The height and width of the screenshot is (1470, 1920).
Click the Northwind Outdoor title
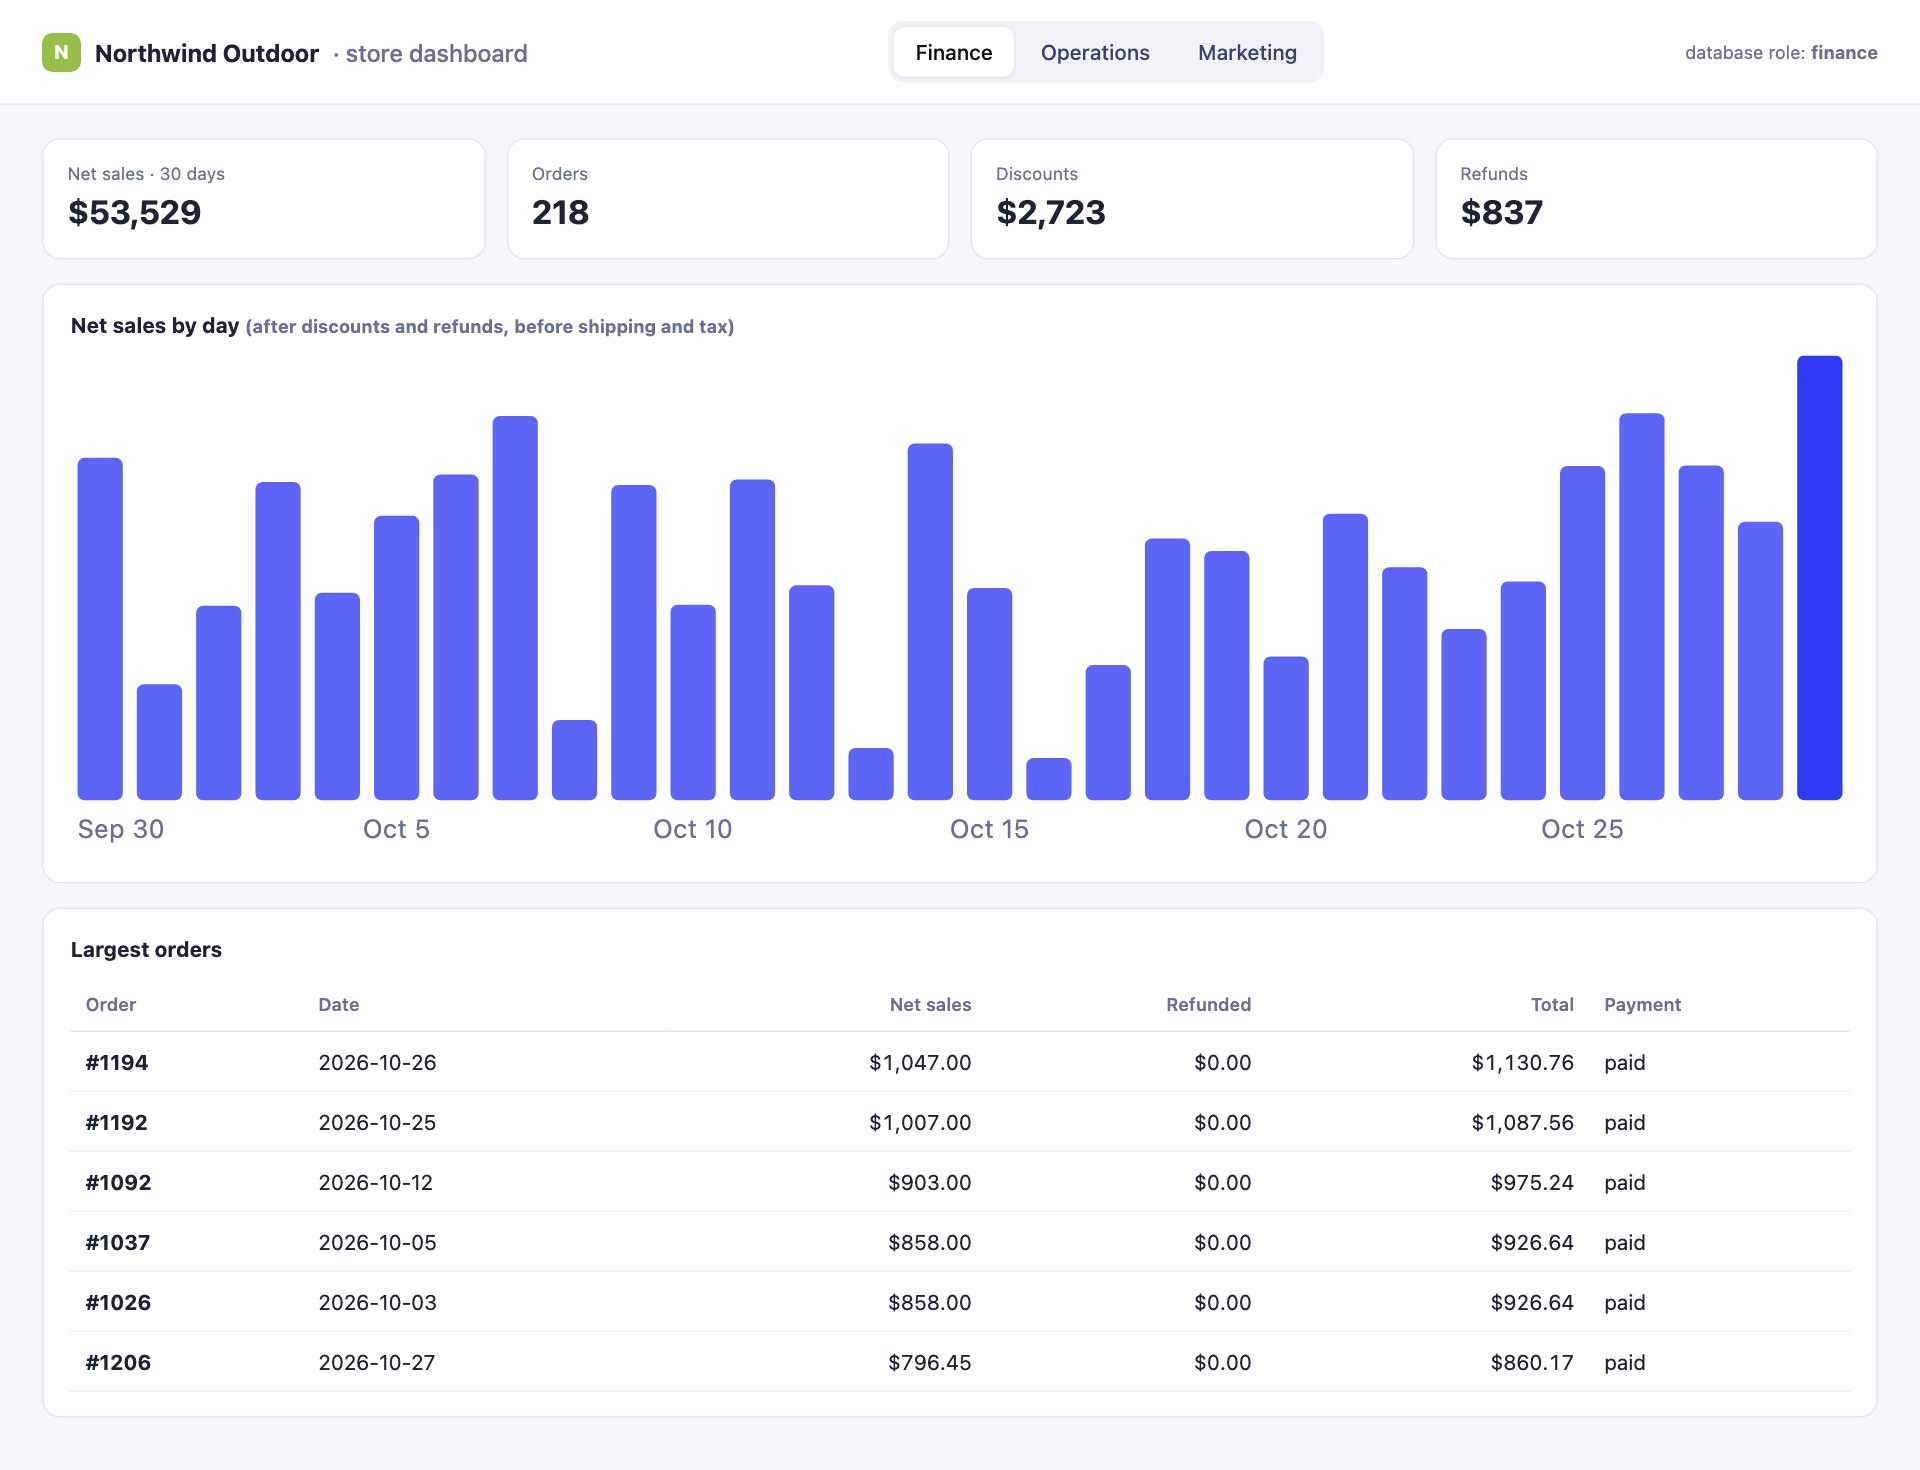[207, 54]
